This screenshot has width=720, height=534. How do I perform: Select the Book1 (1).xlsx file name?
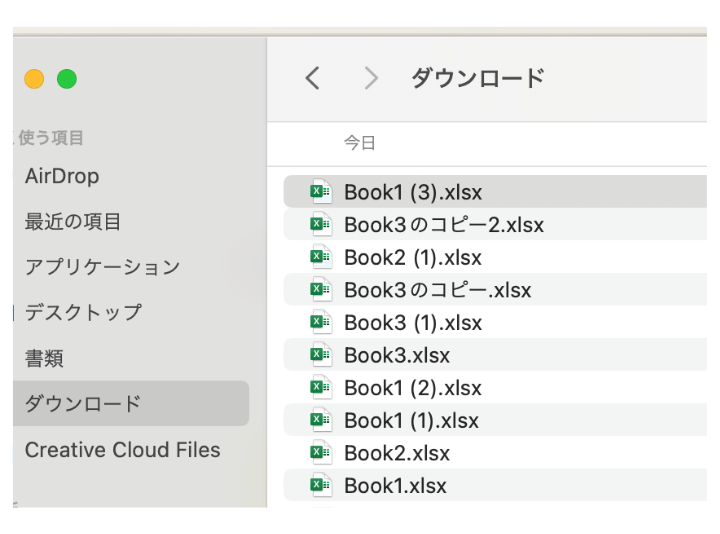pyautogui.click(x=411, y=421)
